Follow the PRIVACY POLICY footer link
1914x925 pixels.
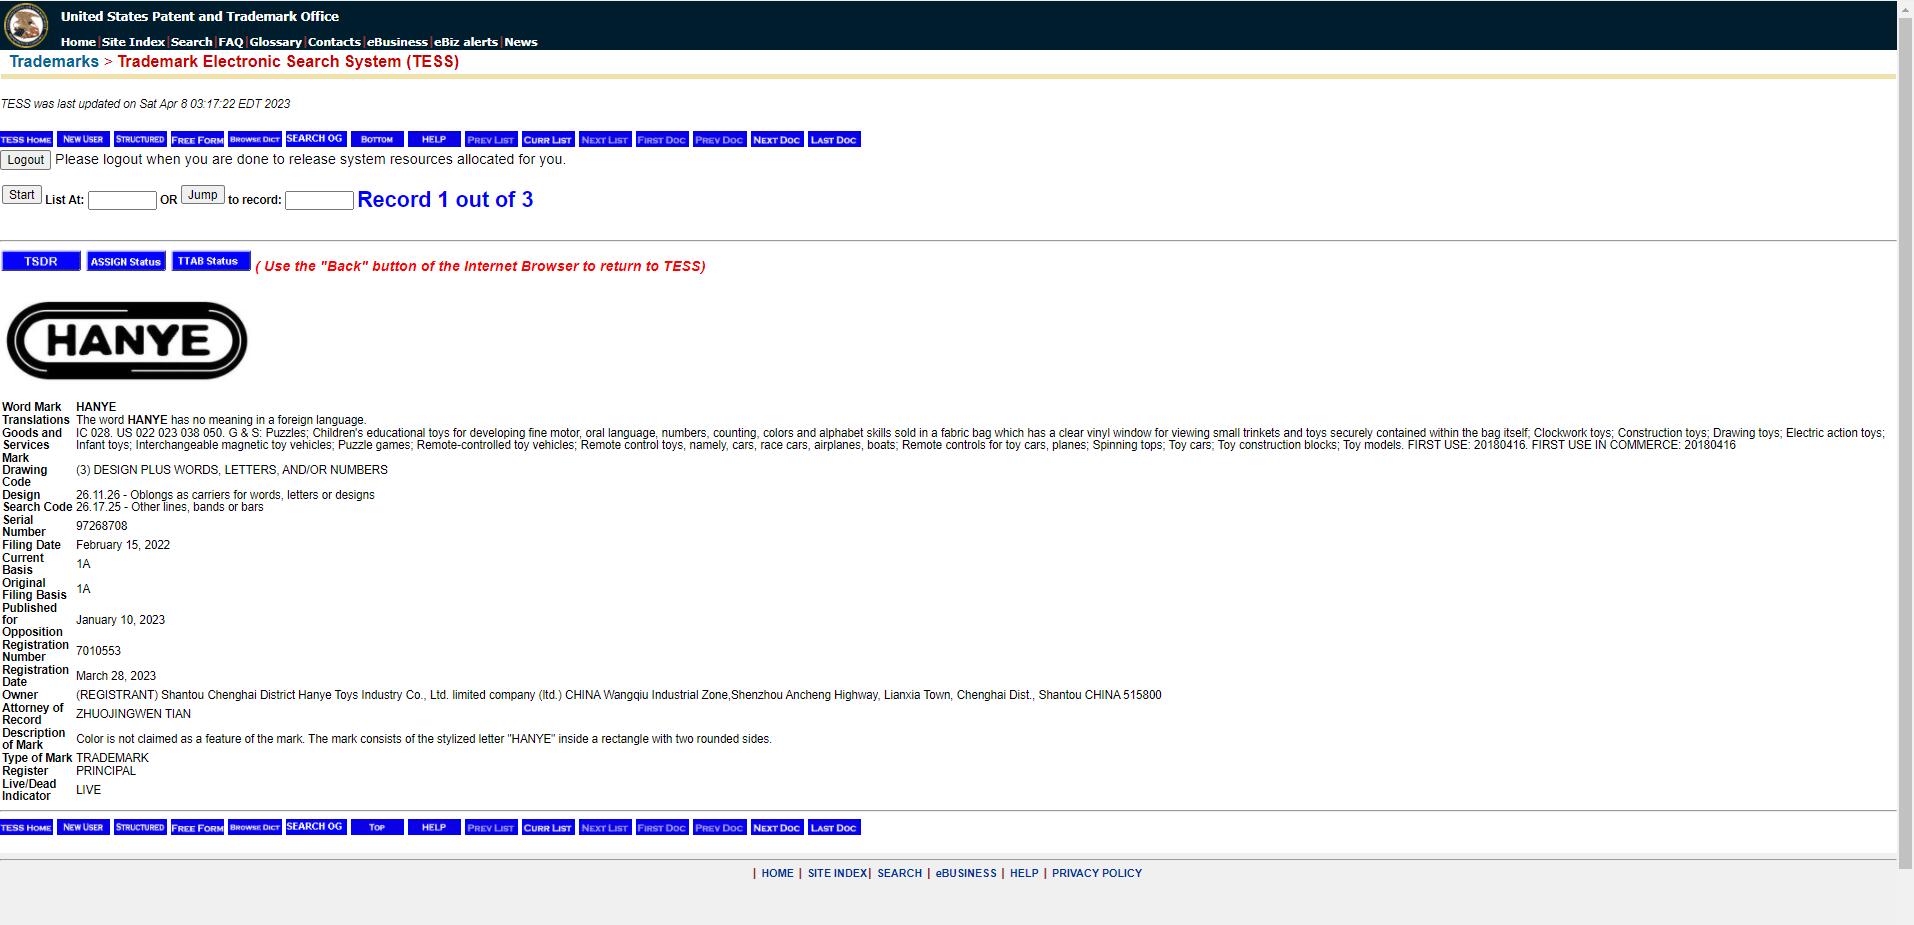(x=1096, y=873)
